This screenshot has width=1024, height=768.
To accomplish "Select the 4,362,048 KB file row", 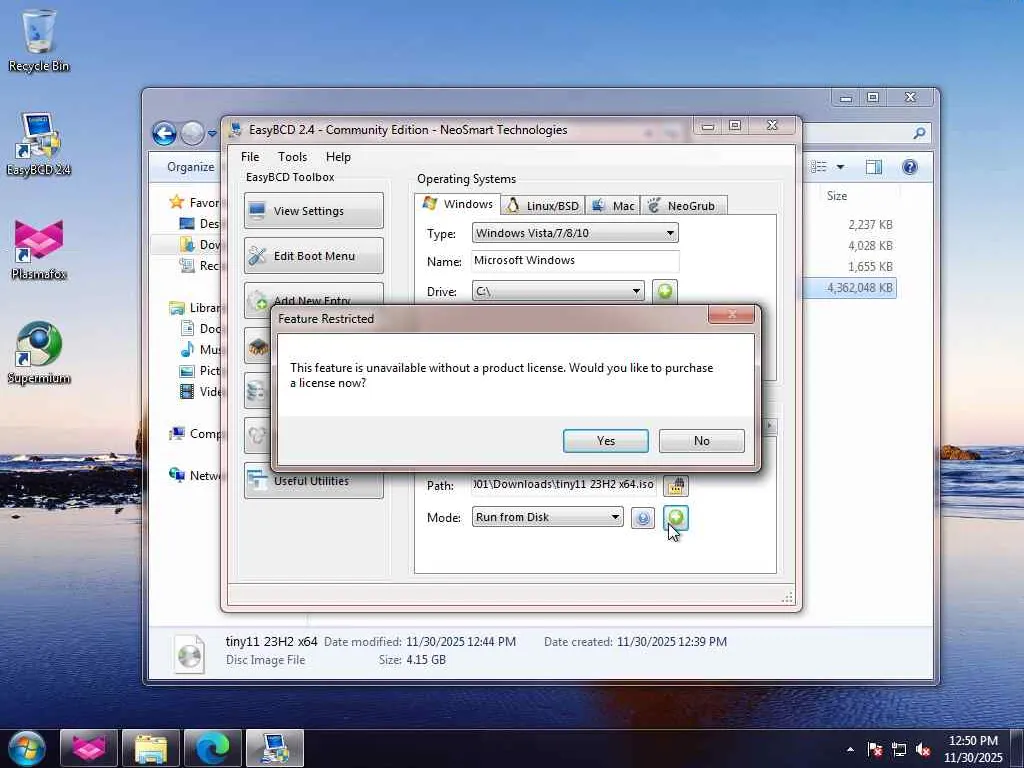I will pos(850,288).
